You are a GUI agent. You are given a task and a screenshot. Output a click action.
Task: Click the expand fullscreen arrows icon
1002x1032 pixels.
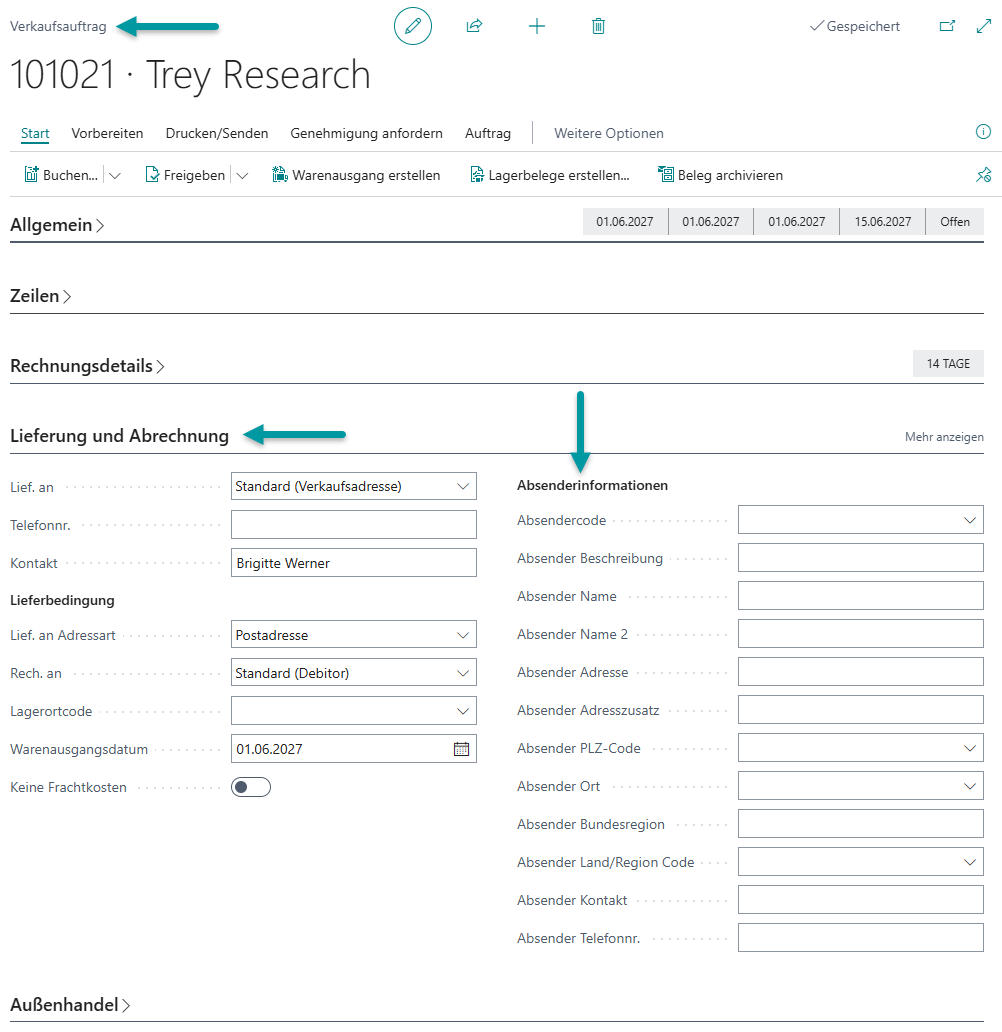(984, 26)
